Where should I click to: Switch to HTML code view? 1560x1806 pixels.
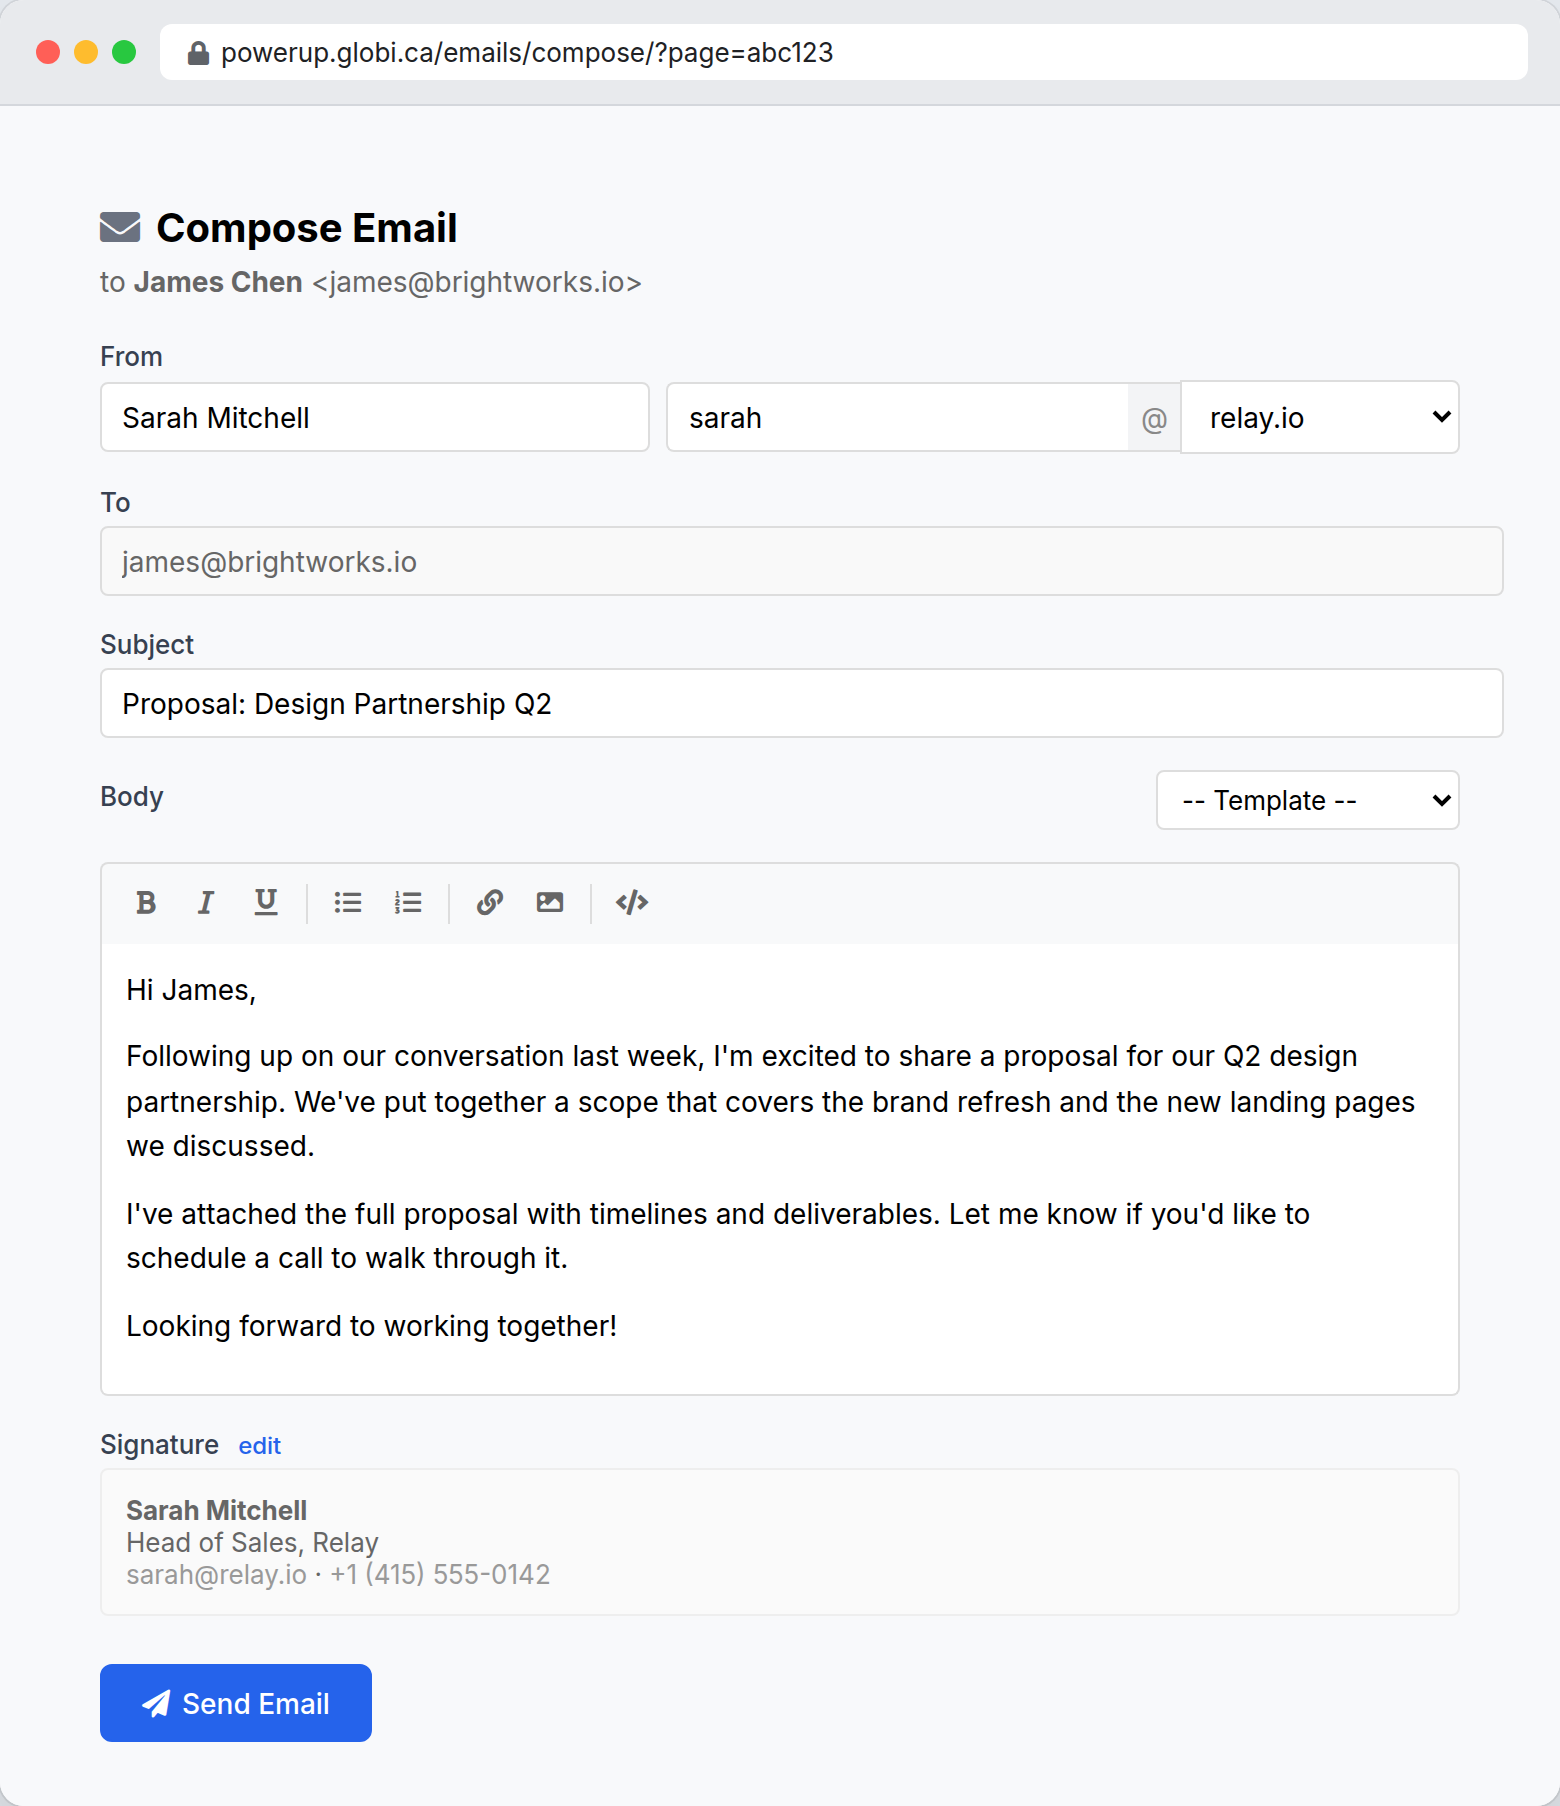click(x=631, y=903)
